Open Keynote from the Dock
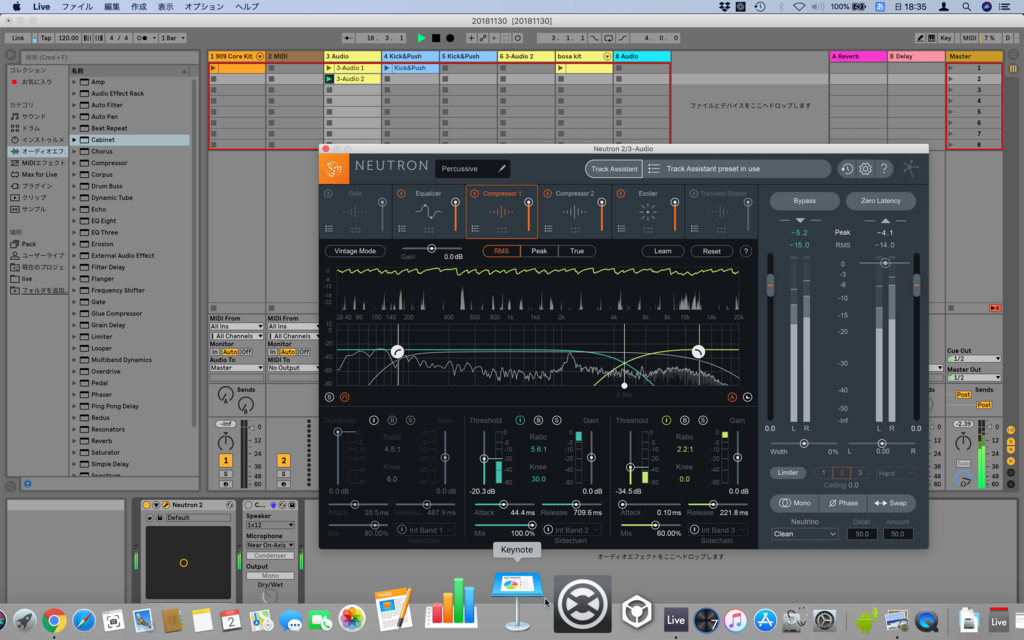 click(517, 601)
